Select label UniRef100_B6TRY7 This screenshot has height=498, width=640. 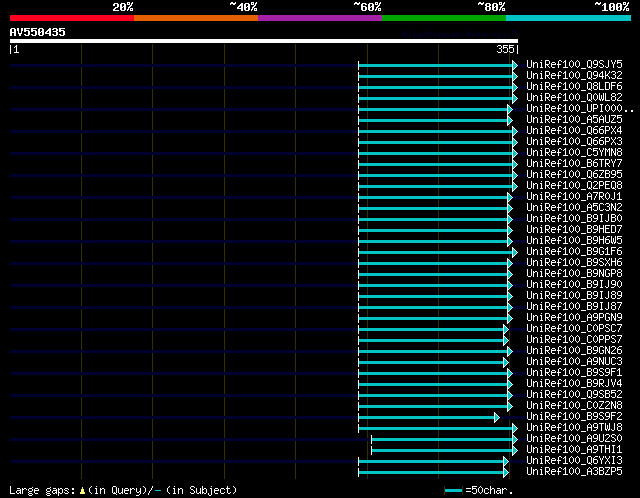tap(574, 164)
